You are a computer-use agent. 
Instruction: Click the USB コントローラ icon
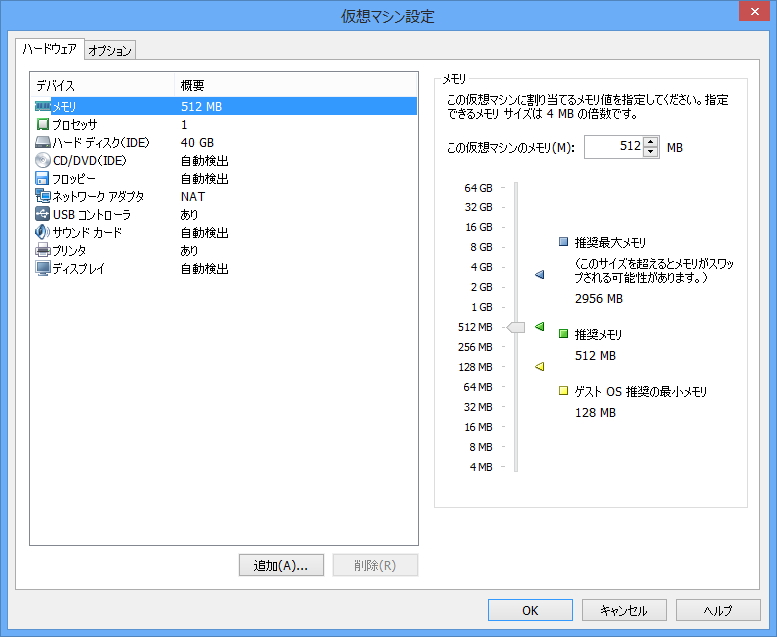[x=43, y=214]
